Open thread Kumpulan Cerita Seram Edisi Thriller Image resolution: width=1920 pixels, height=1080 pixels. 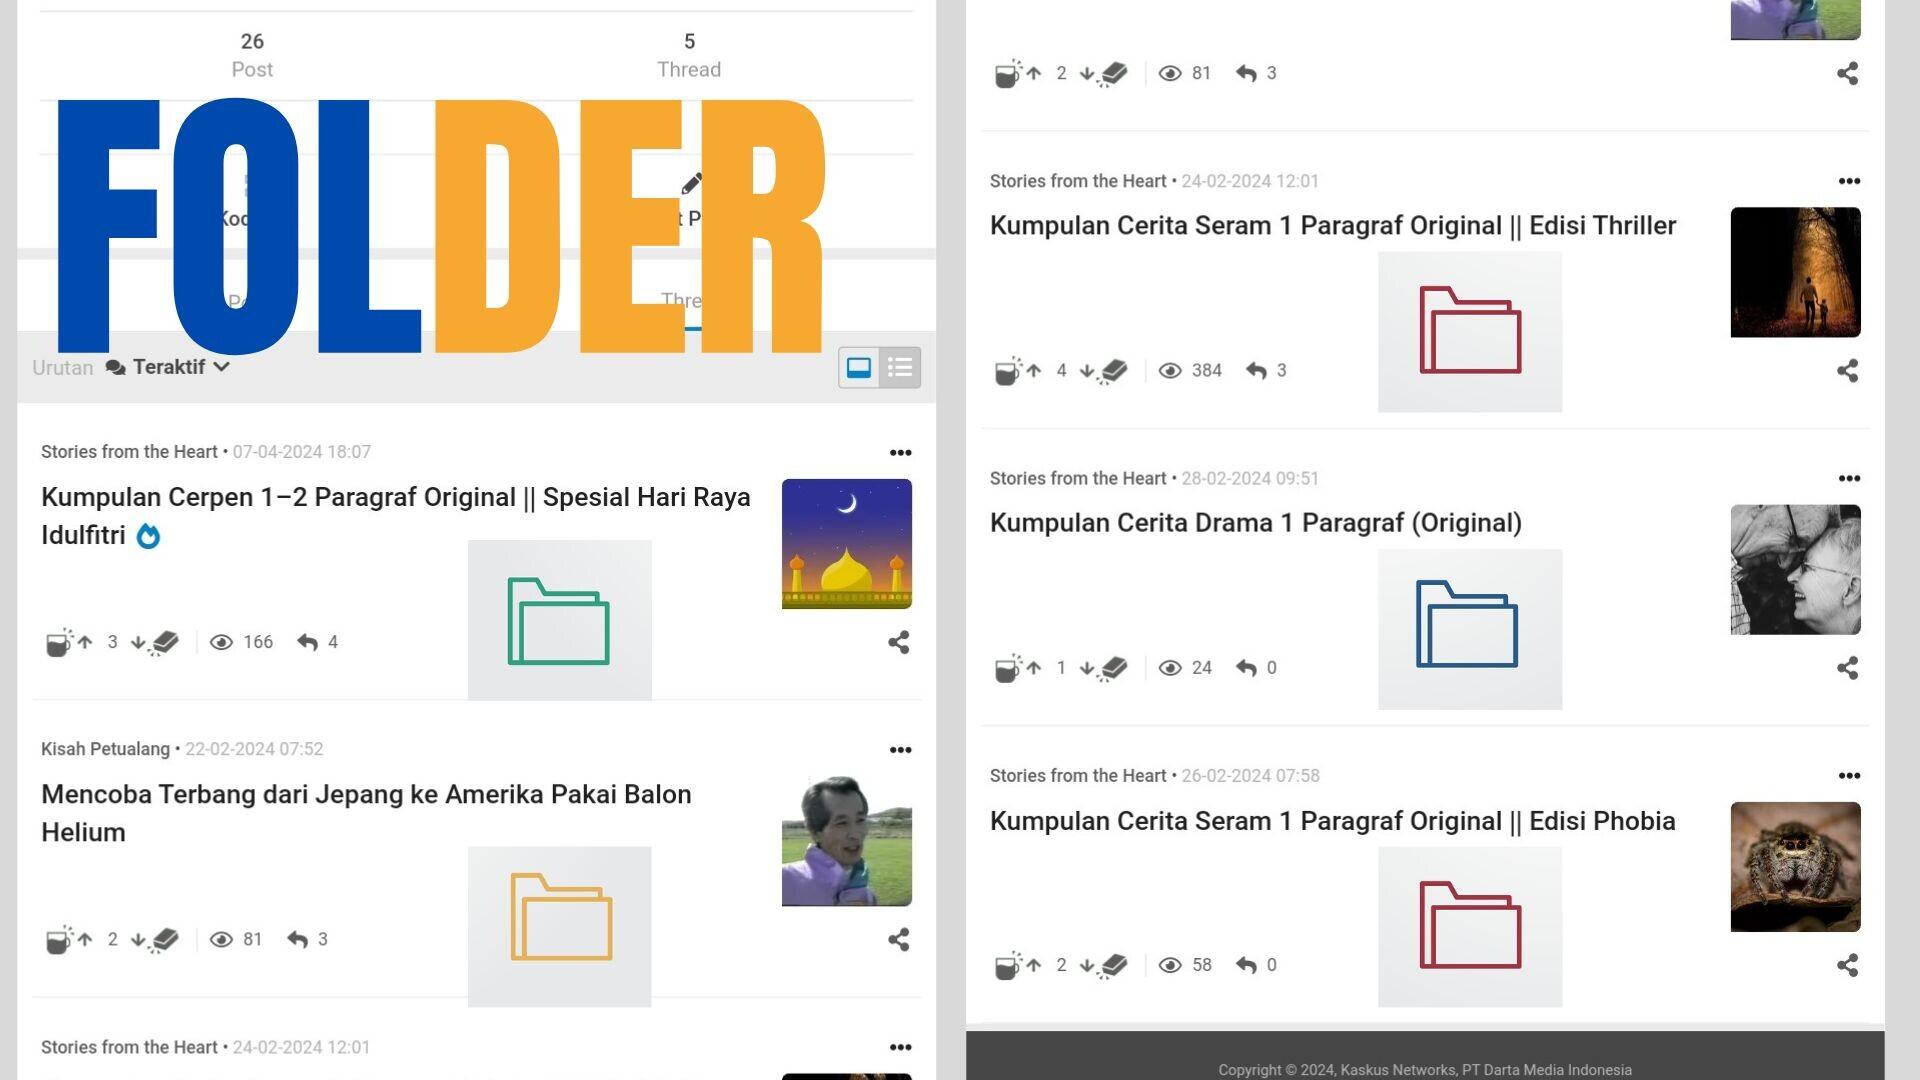click(1333, 226)
